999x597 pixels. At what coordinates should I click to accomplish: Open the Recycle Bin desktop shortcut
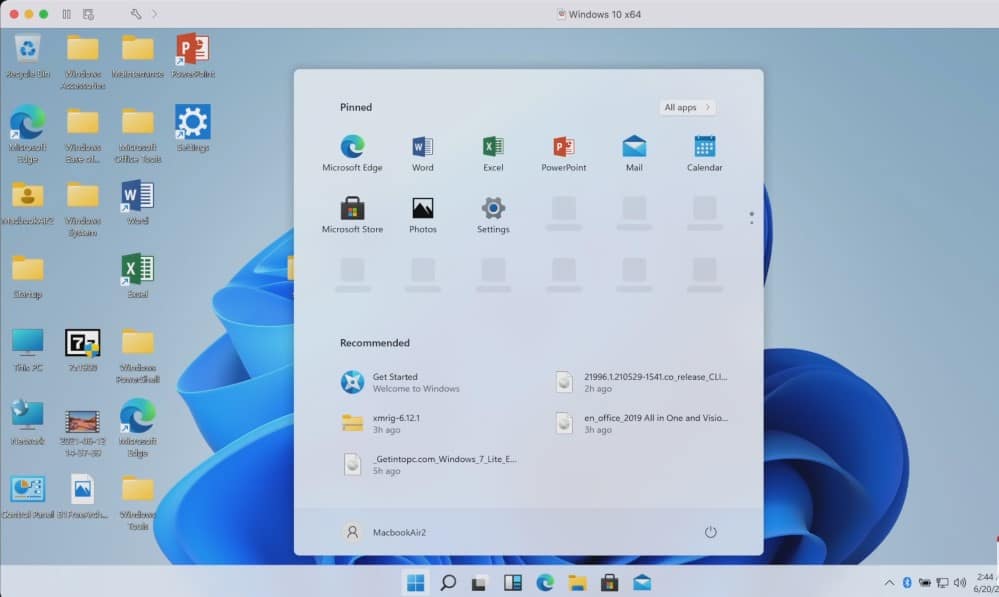(26, 48)
